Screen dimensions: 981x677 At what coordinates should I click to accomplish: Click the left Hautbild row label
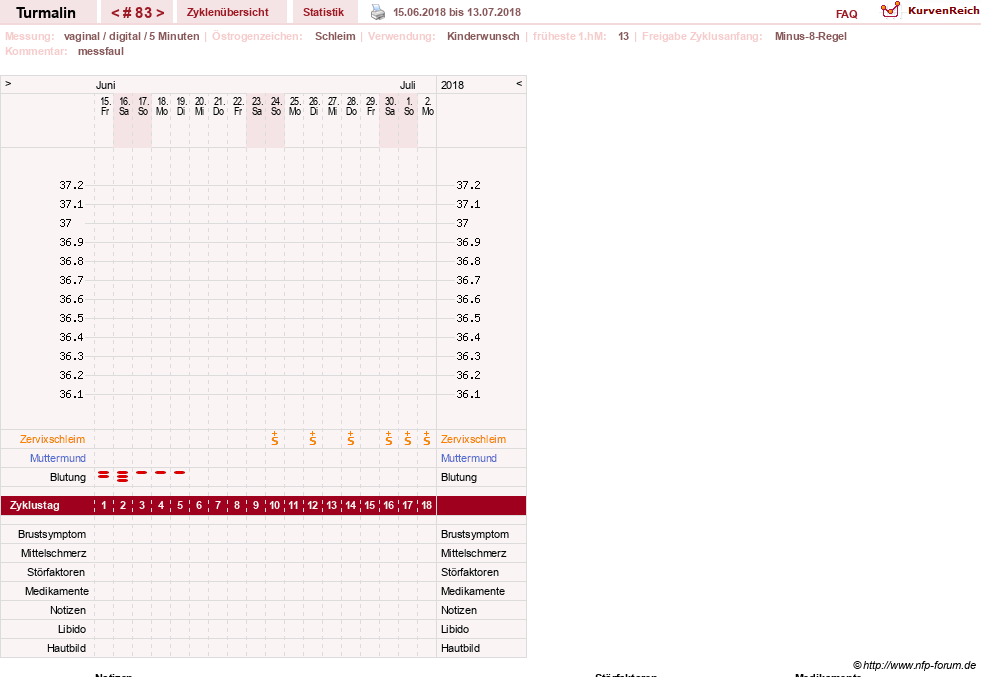click(66, 648)
